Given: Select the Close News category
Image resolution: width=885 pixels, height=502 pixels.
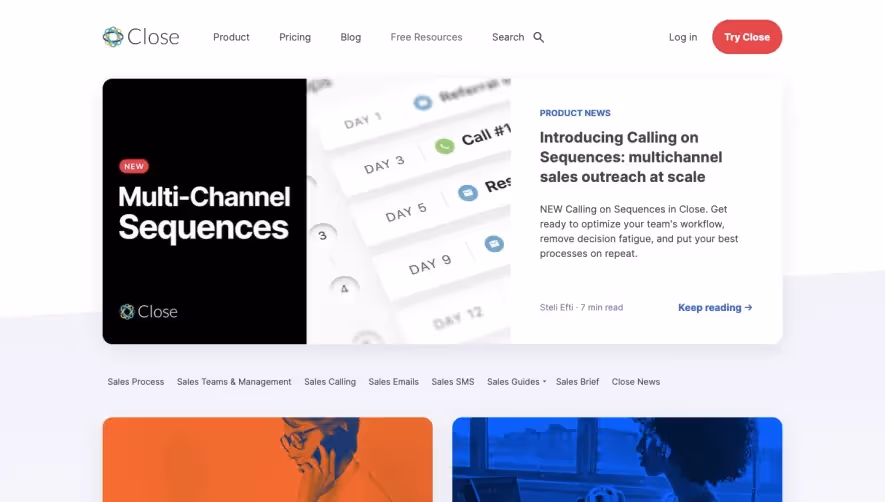Looking at the screenshot, I should [x=636, y=382].
